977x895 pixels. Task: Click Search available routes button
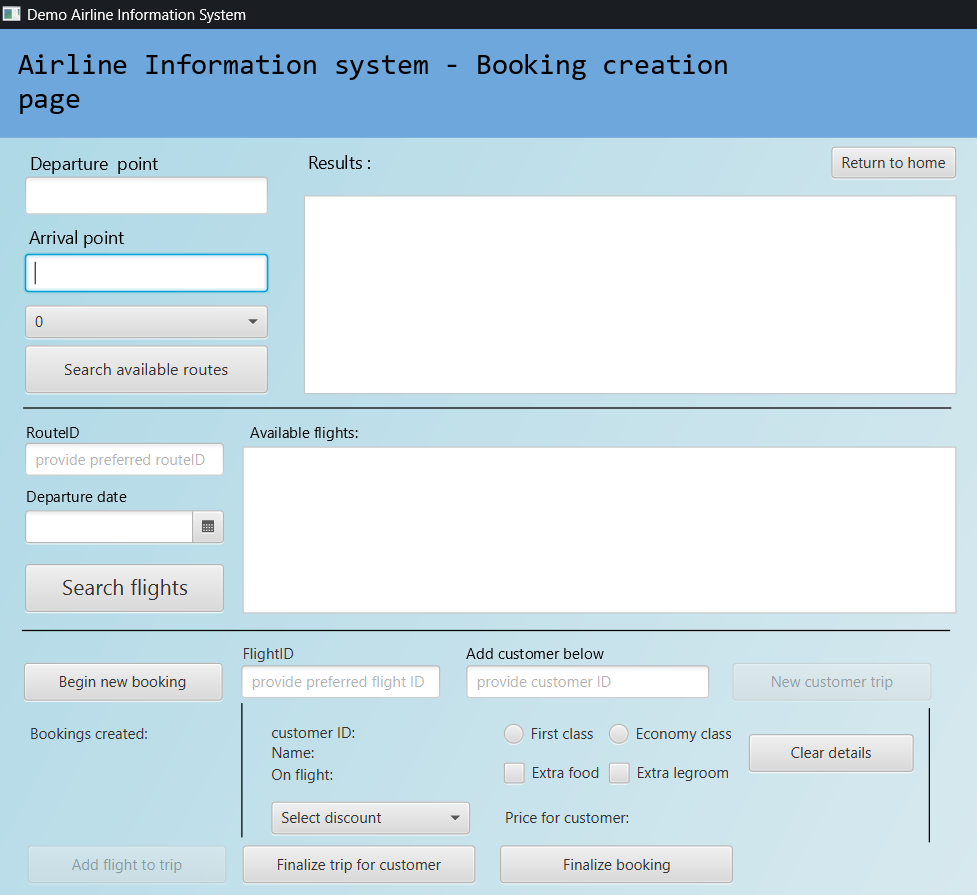(146, 370)
